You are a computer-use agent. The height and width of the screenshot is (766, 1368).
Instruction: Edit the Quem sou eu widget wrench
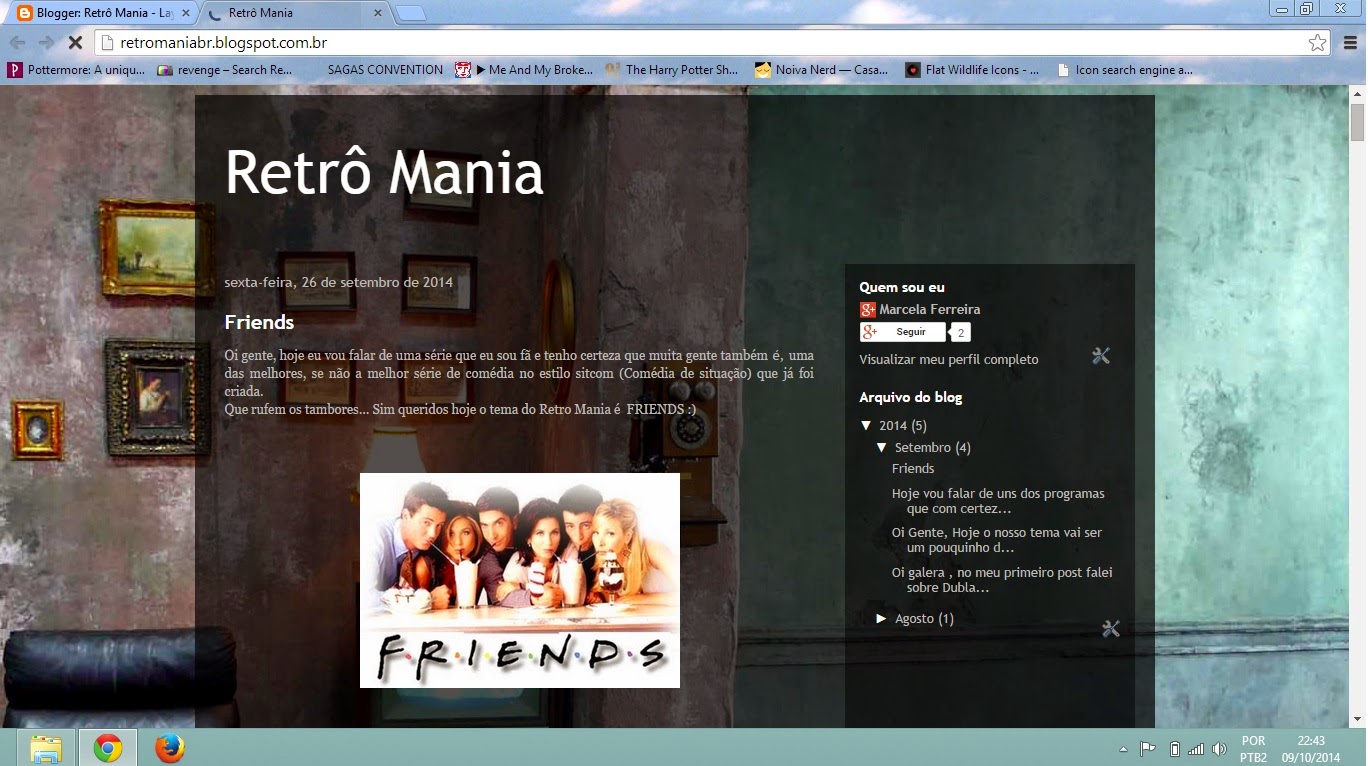click(1101, 356)
